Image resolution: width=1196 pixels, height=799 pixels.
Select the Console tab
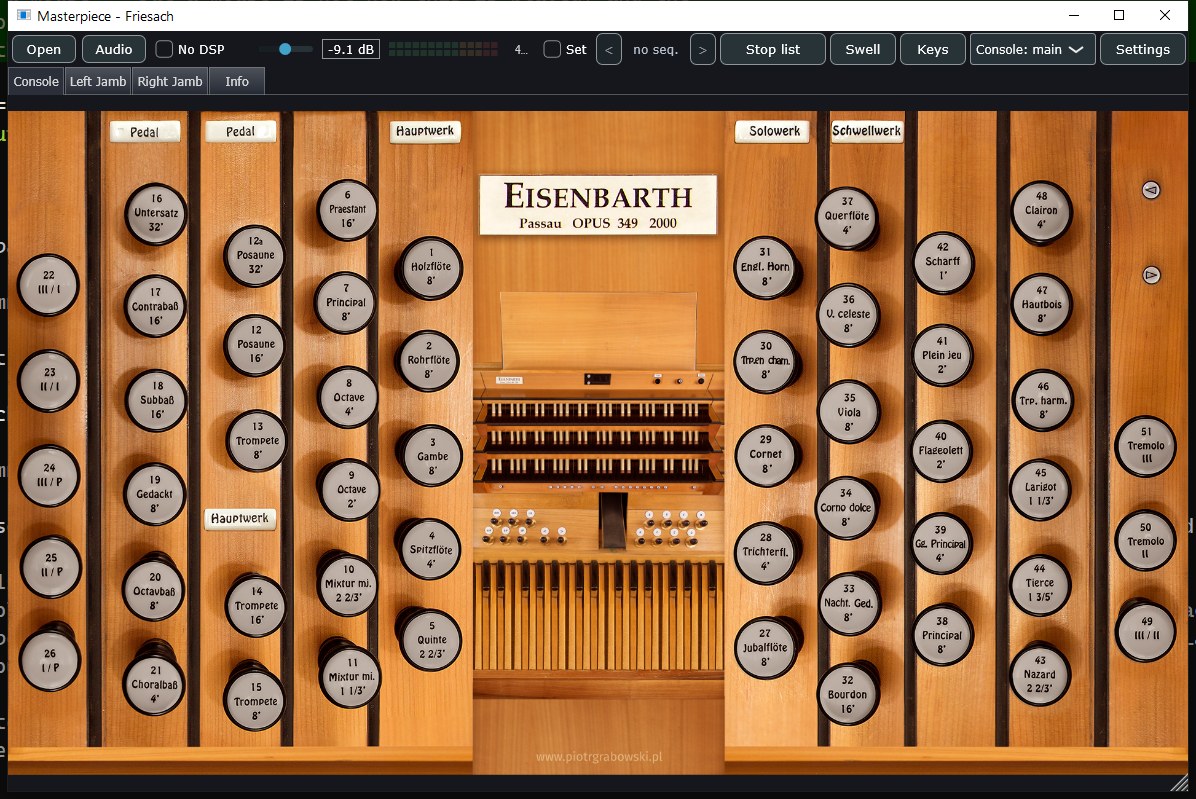tap(36, 81)
